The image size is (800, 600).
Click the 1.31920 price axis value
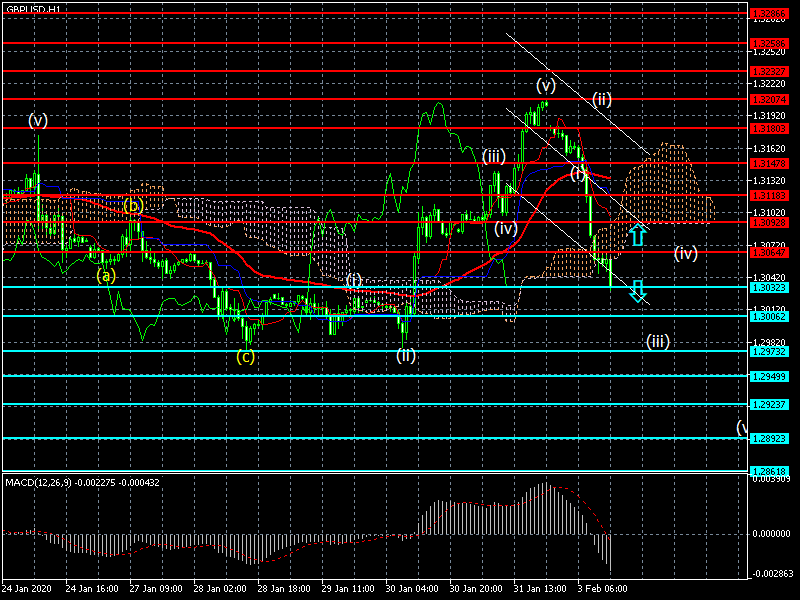[x=769, y=116]
